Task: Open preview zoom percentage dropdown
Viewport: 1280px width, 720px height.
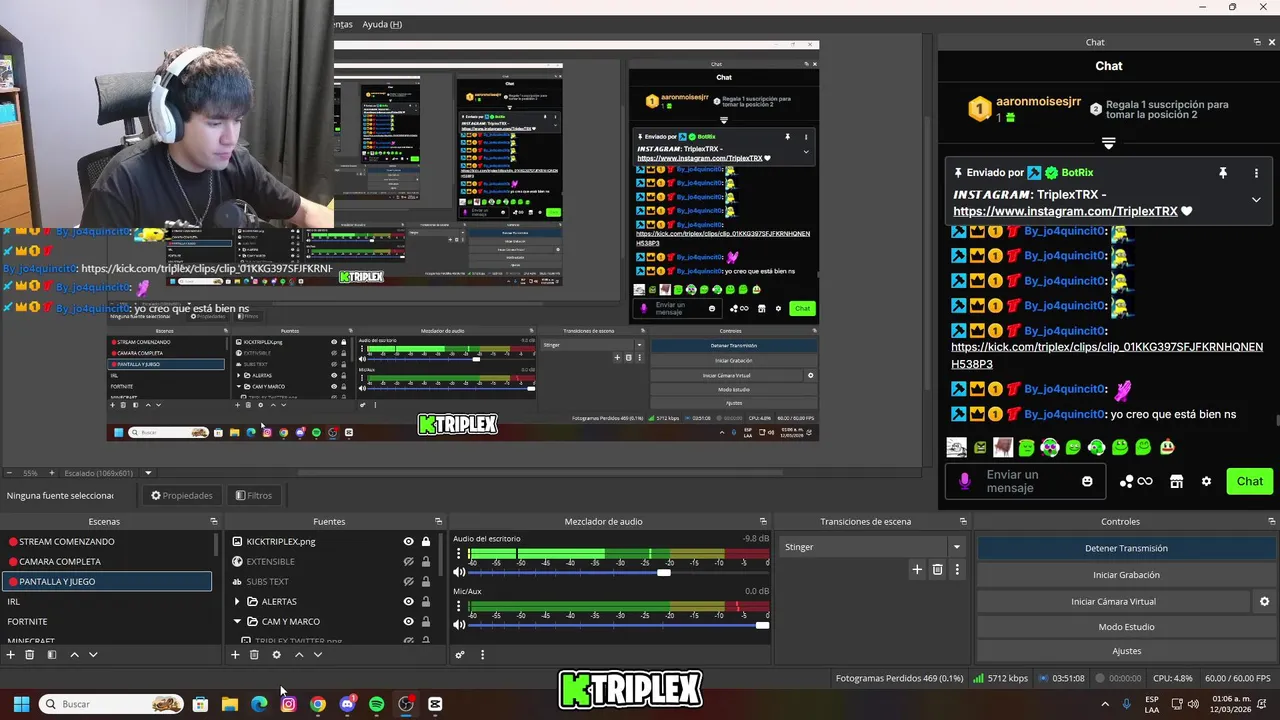Action: (148, 473)
